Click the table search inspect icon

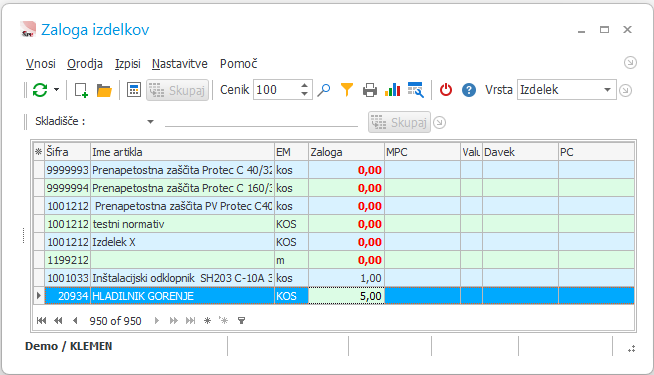coord(415,90)
